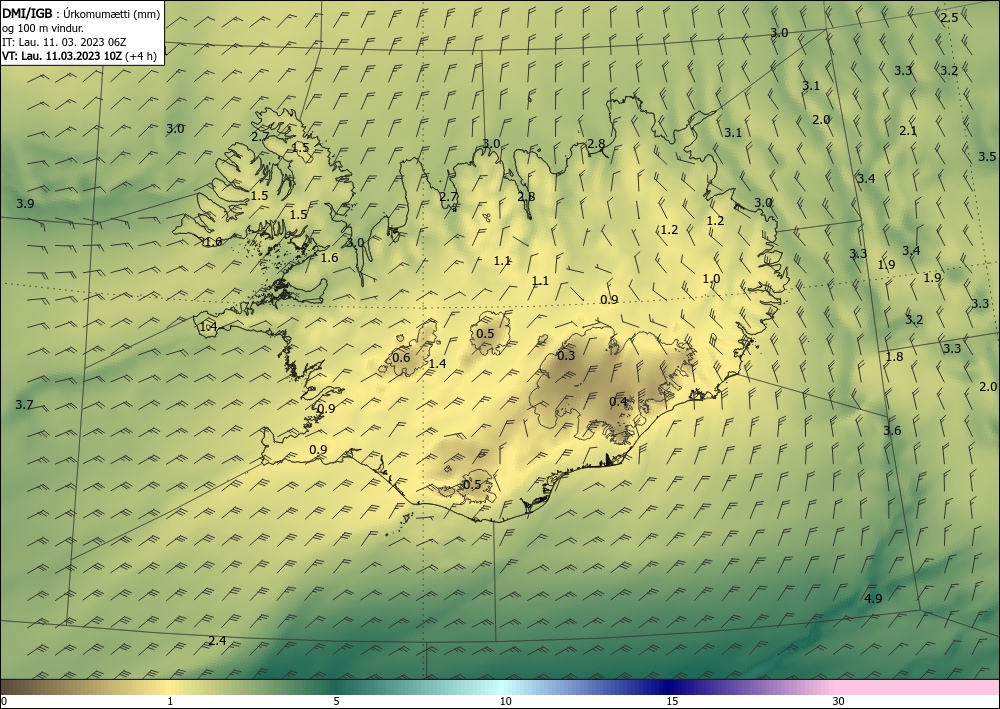Click the 0.4 value label on the glacier
1000x709 pixels.
click(618, 402)
